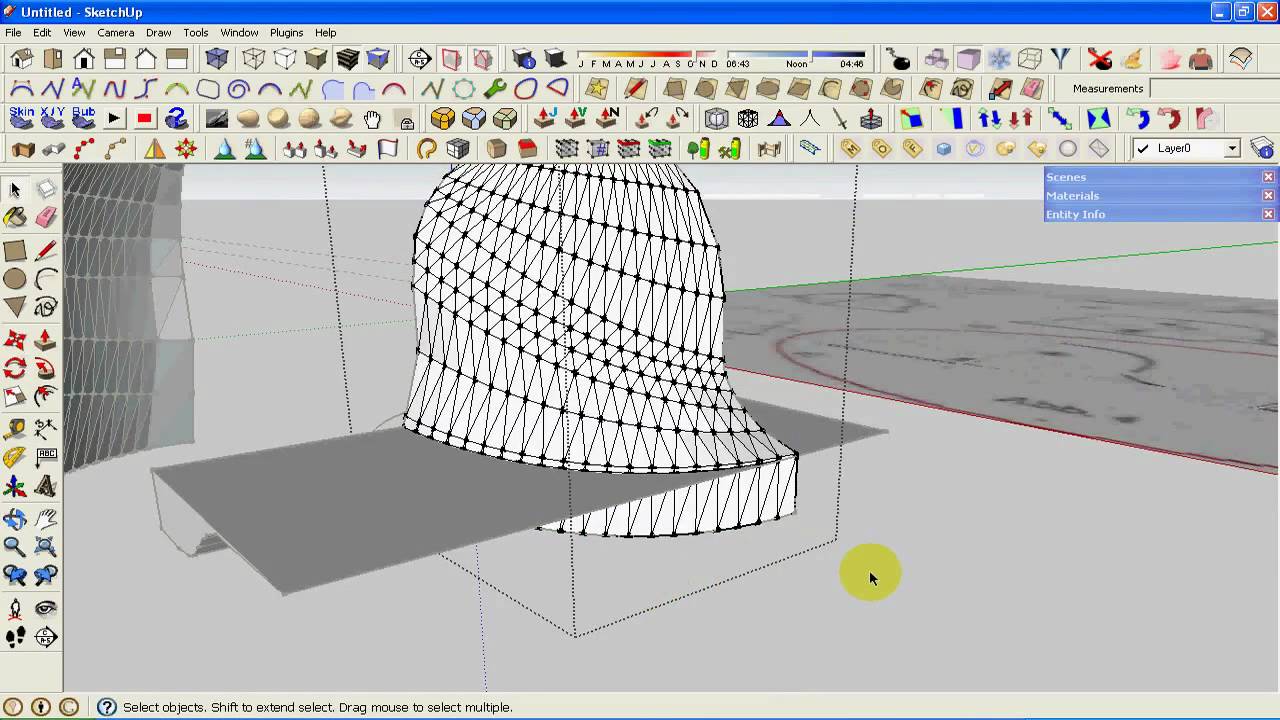The width and height of the screenshot is (1280, 720).
Task: Select the Circle drawing tool
Action: click(15, 279)
